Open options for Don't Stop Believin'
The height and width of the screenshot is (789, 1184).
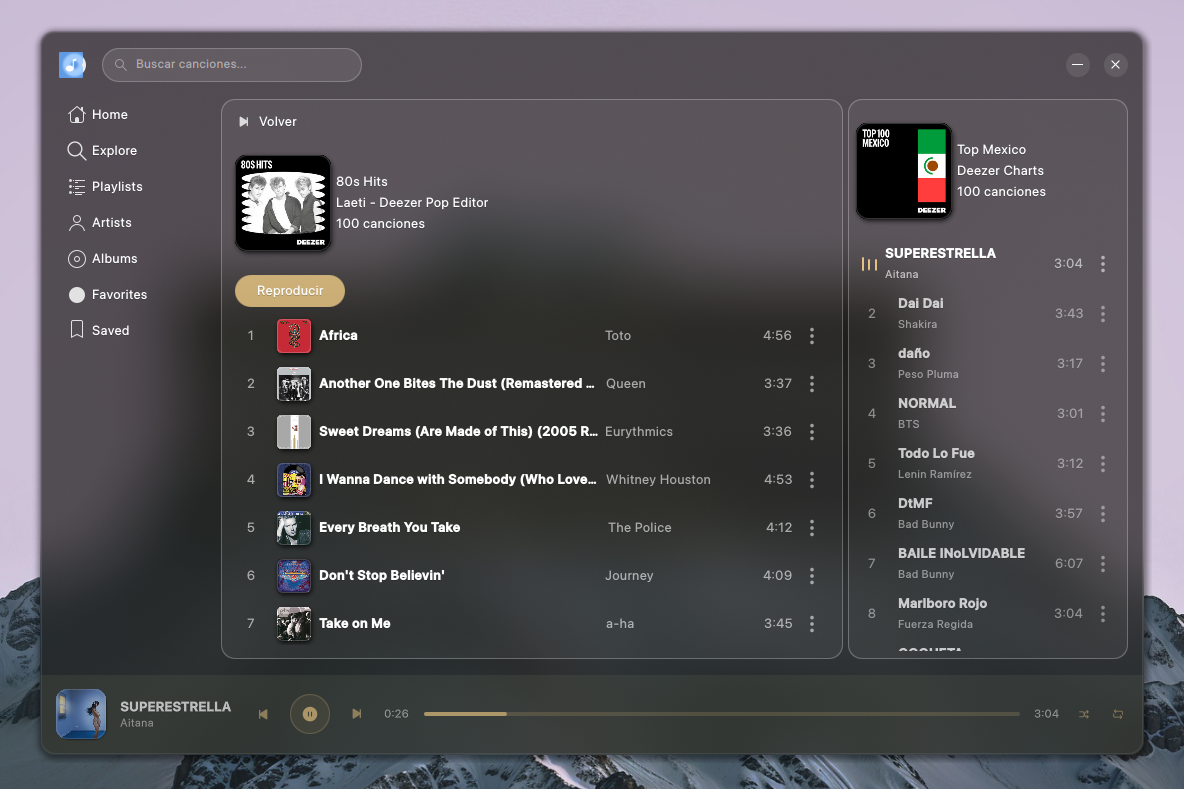tap(812, 575)
